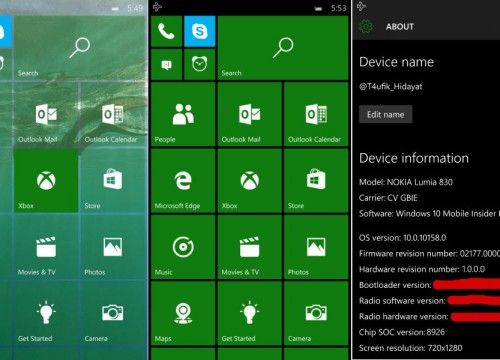Select Carrier: CV GBIE line
Screen dimensions: 500x360
pyautogui.click(x=388, y=198)
